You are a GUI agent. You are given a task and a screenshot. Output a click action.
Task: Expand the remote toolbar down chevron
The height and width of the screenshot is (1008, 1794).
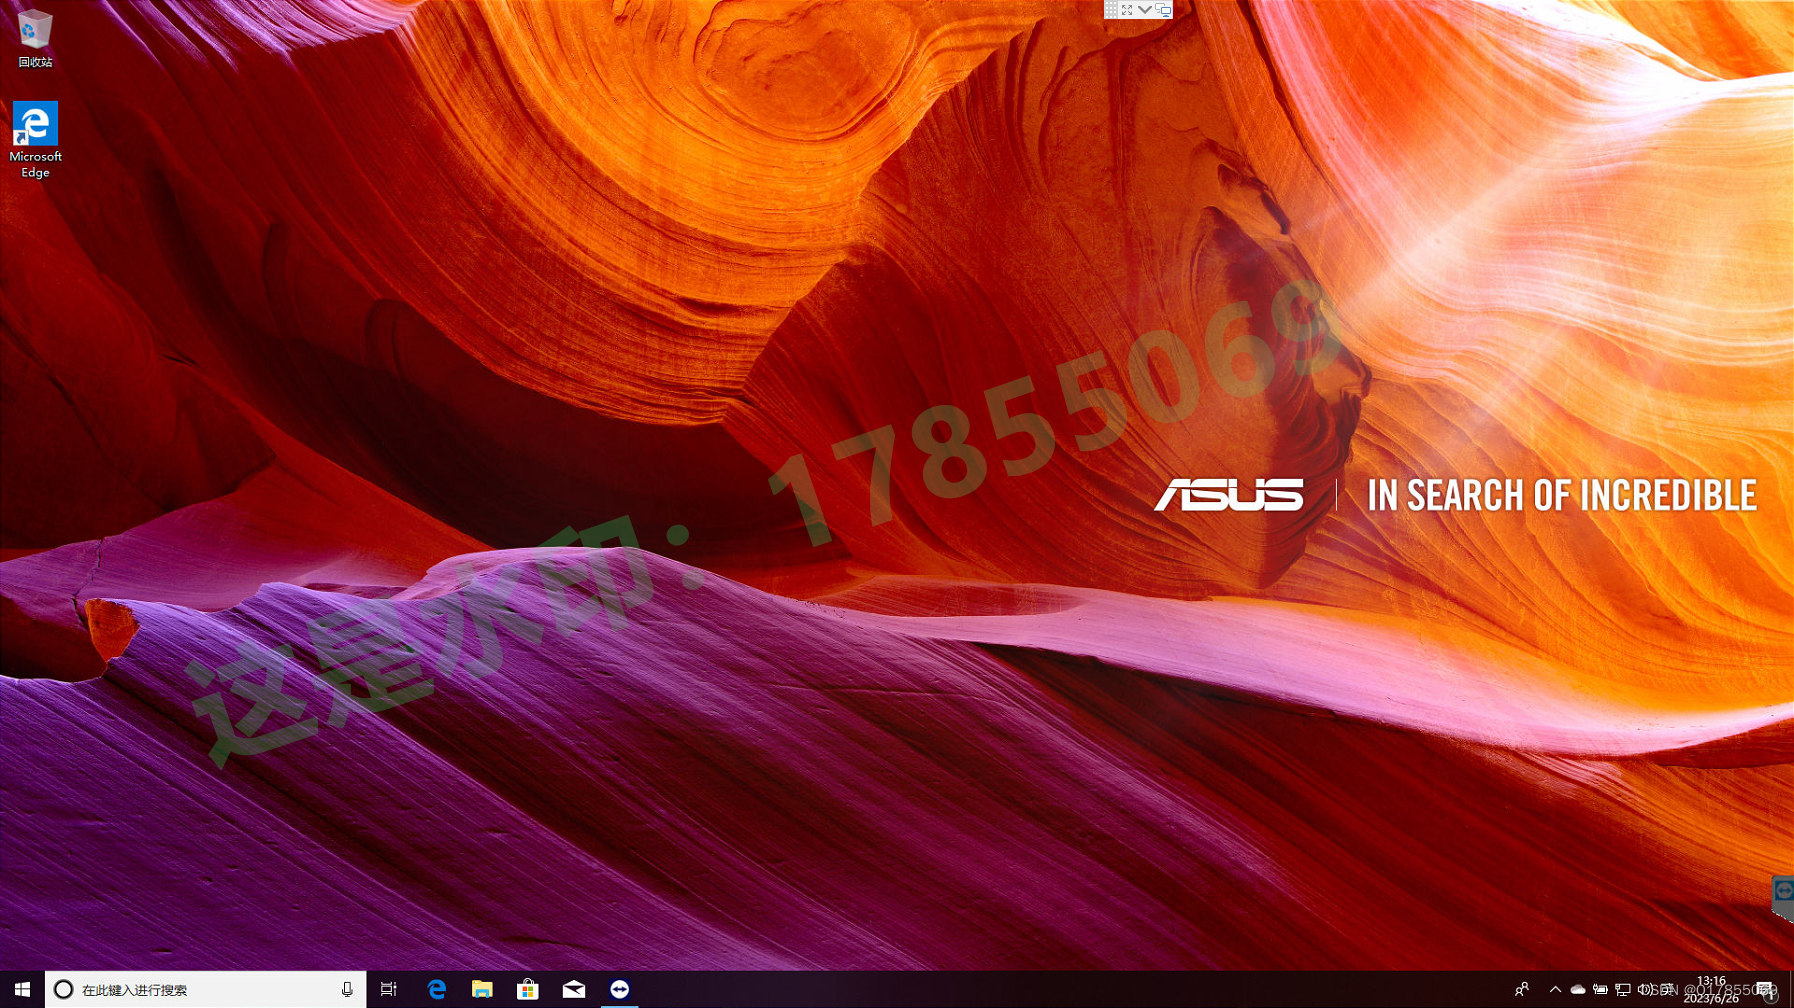tap(1145, 9)
